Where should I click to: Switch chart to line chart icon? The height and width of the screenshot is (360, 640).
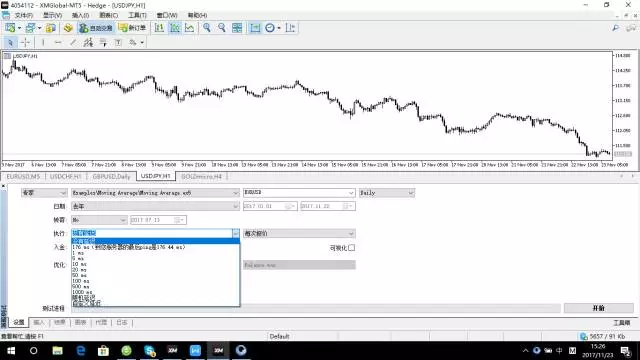[x=190, y=28]
